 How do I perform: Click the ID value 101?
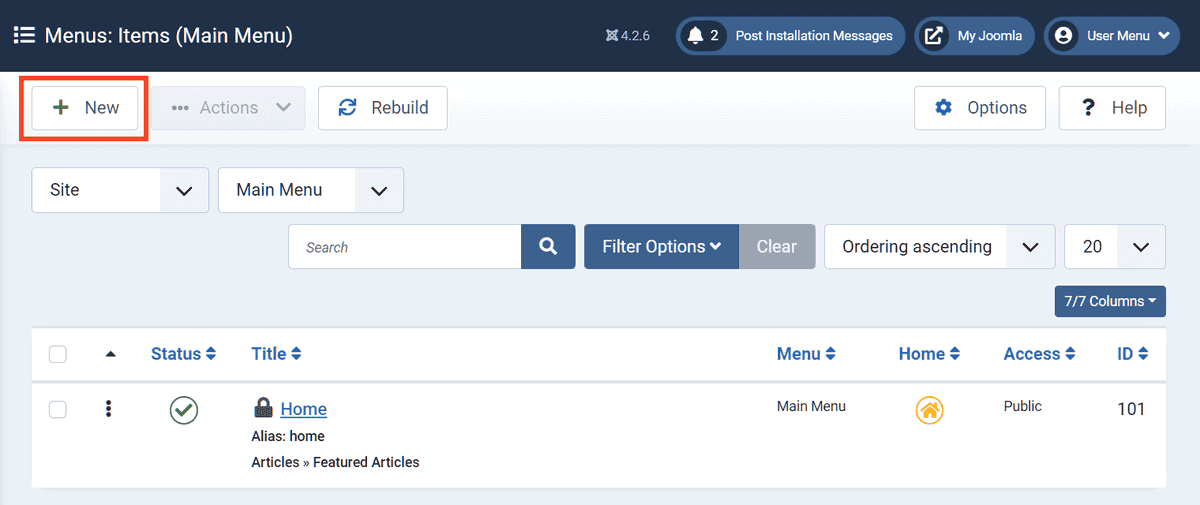tap(1131, 409)
